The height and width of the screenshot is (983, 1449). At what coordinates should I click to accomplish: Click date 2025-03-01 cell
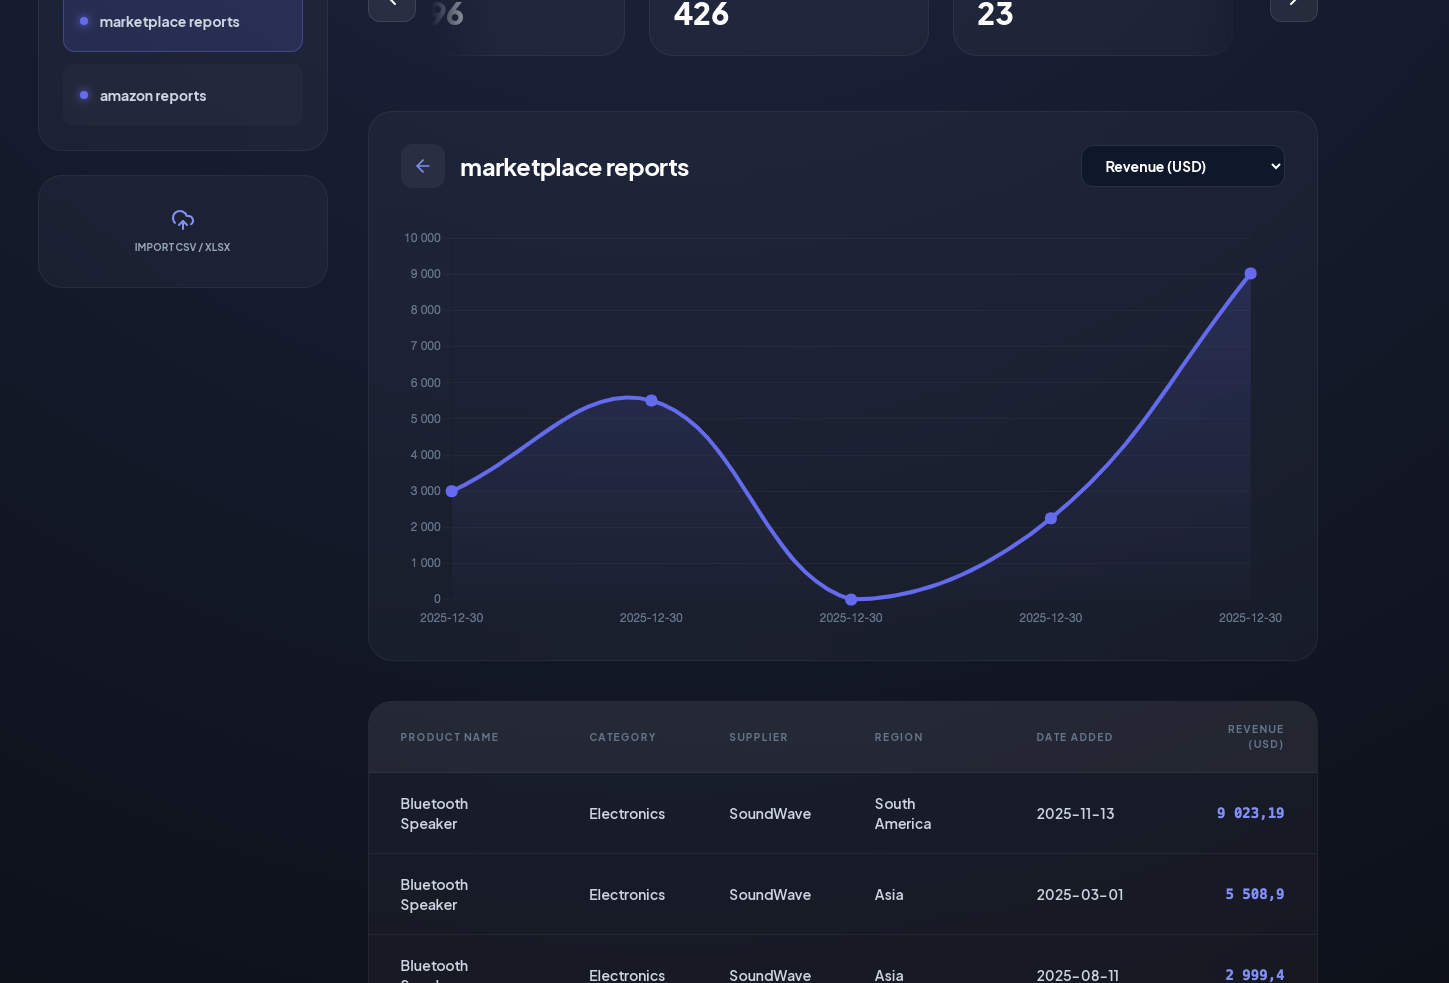(1080, 895)
